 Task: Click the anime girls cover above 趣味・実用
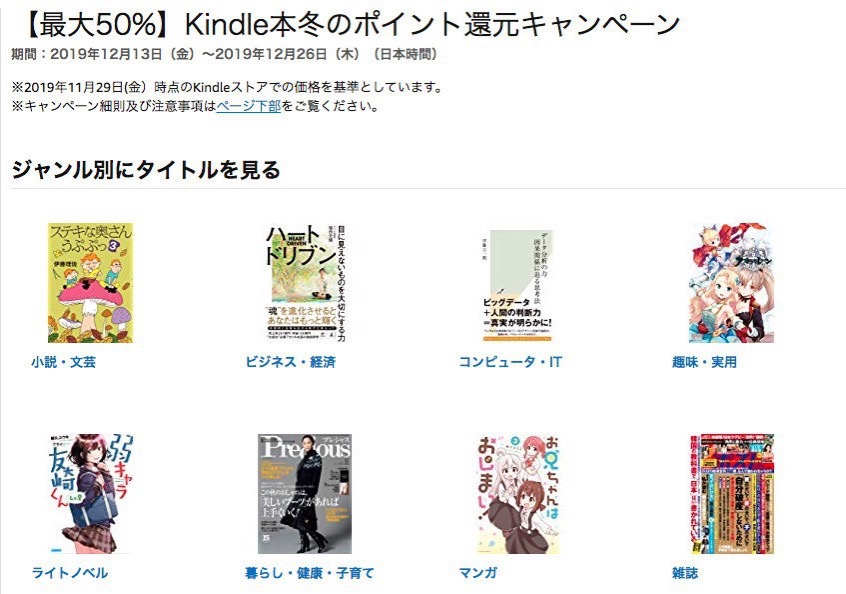click(x=732, y=283)
